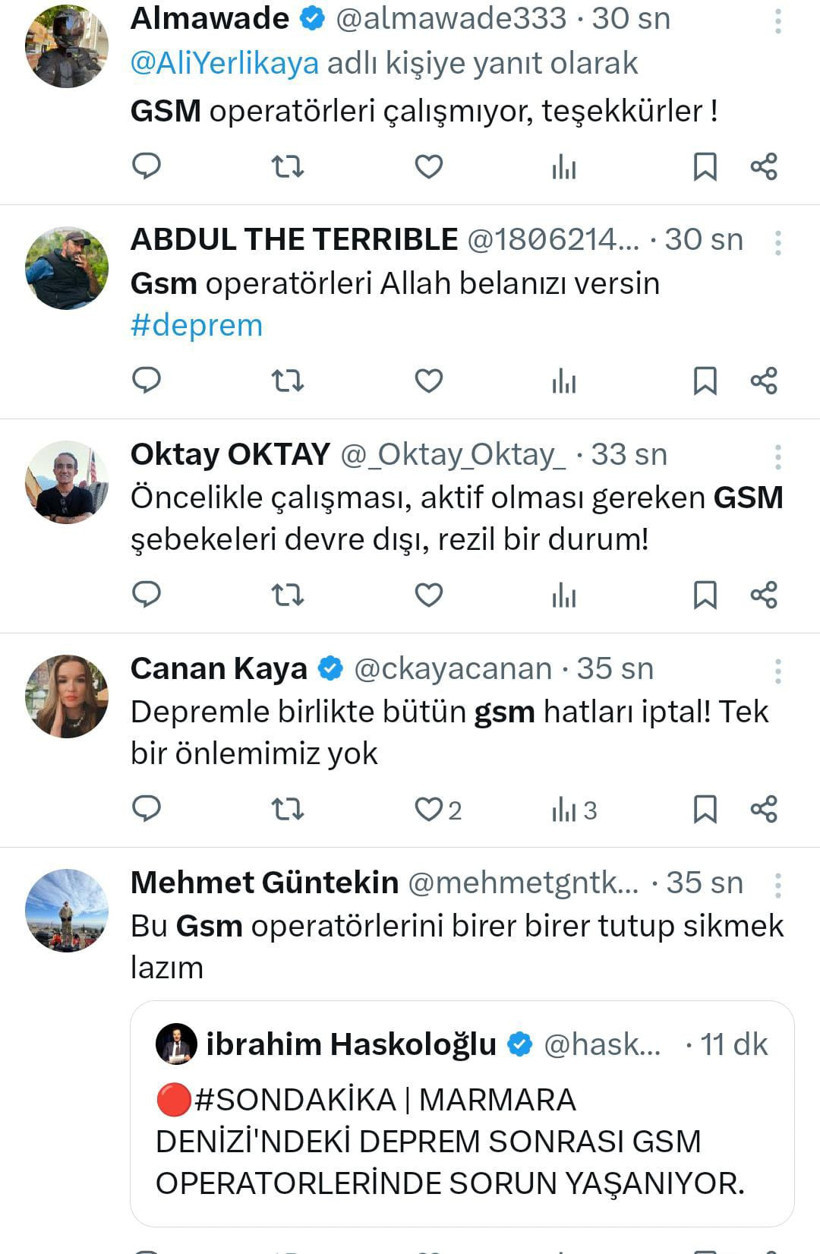View analytics on Canan Kaya's tweet
Image resolution: width=820 pixels, height=1254 pixels.
[x=567, y=809]
